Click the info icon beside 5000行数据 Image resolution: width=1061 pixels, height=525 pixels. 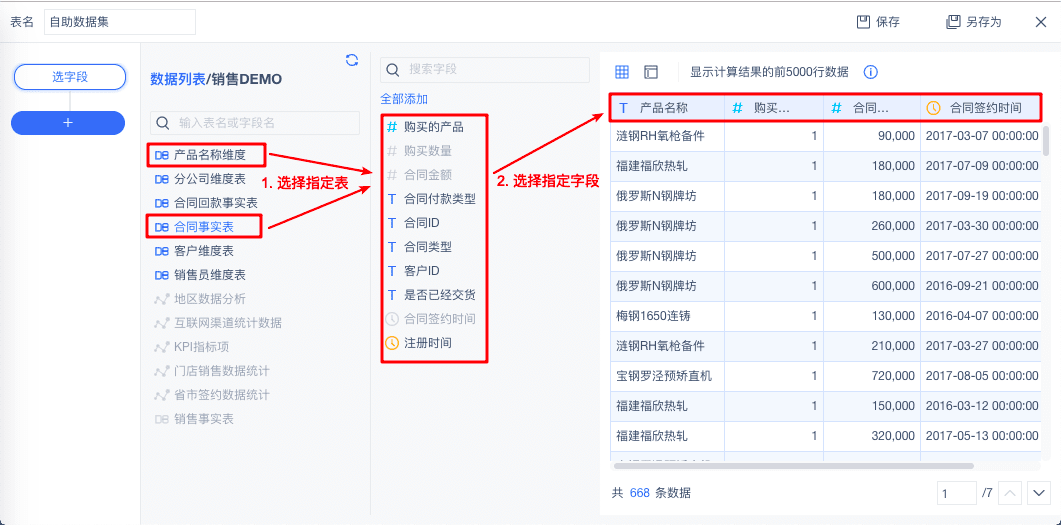tap(871, 71)
